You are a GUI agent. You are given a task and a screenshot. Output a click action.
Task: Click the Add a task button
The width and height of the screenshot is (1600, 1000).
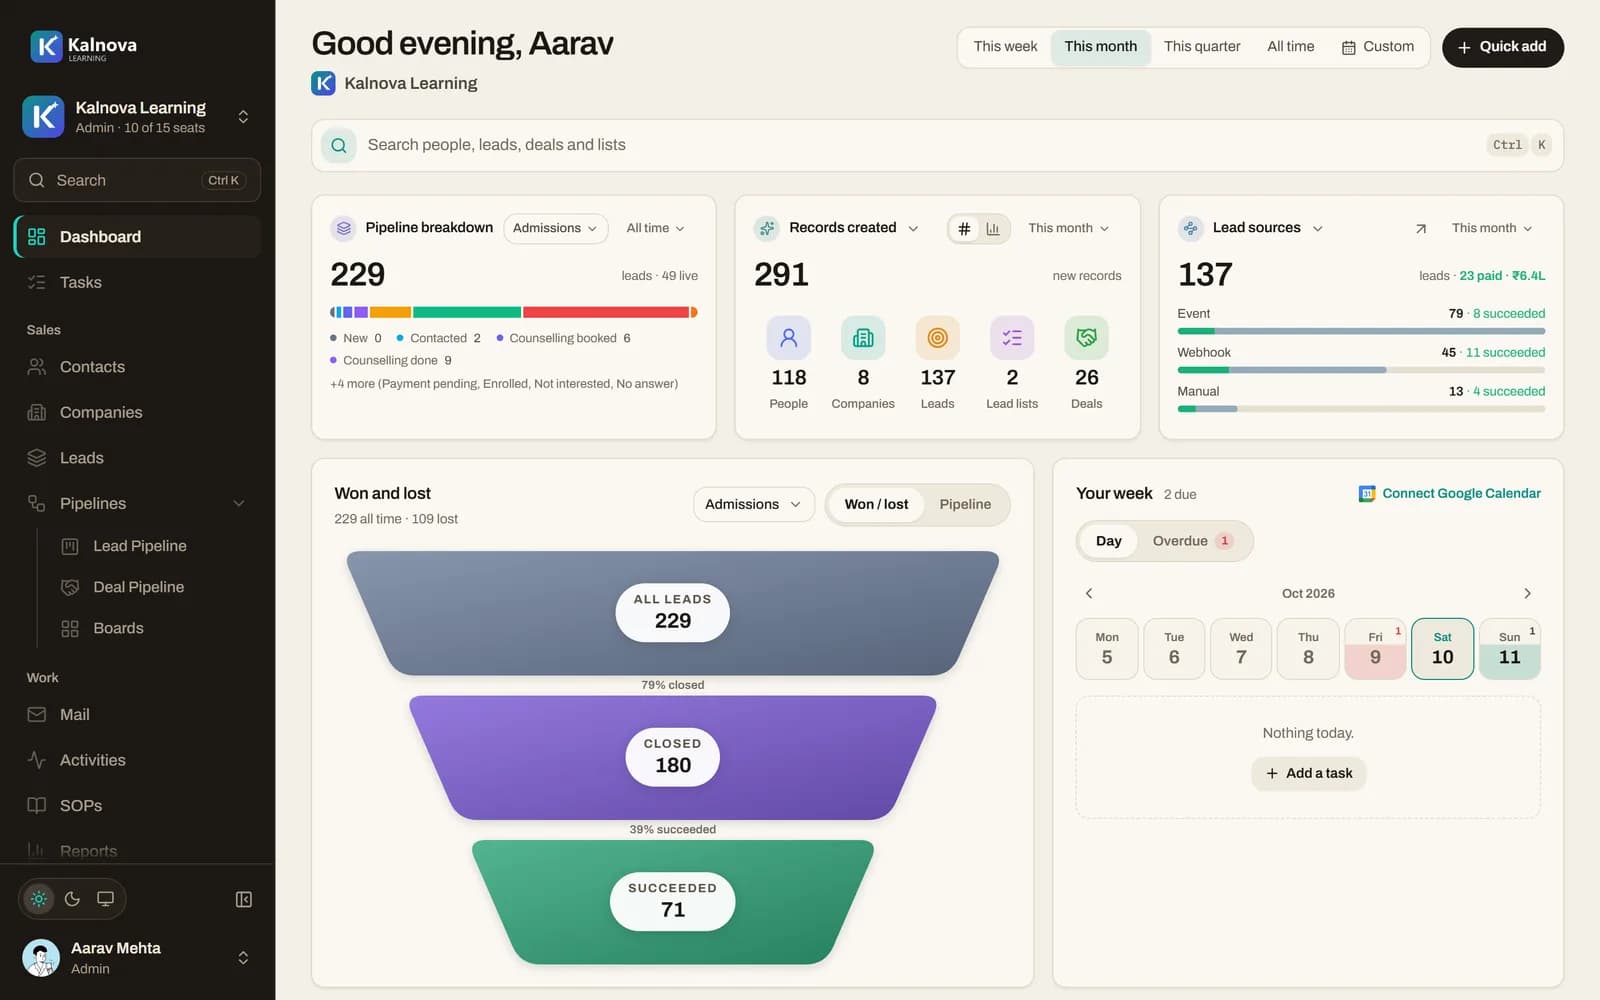(1308, 773)
